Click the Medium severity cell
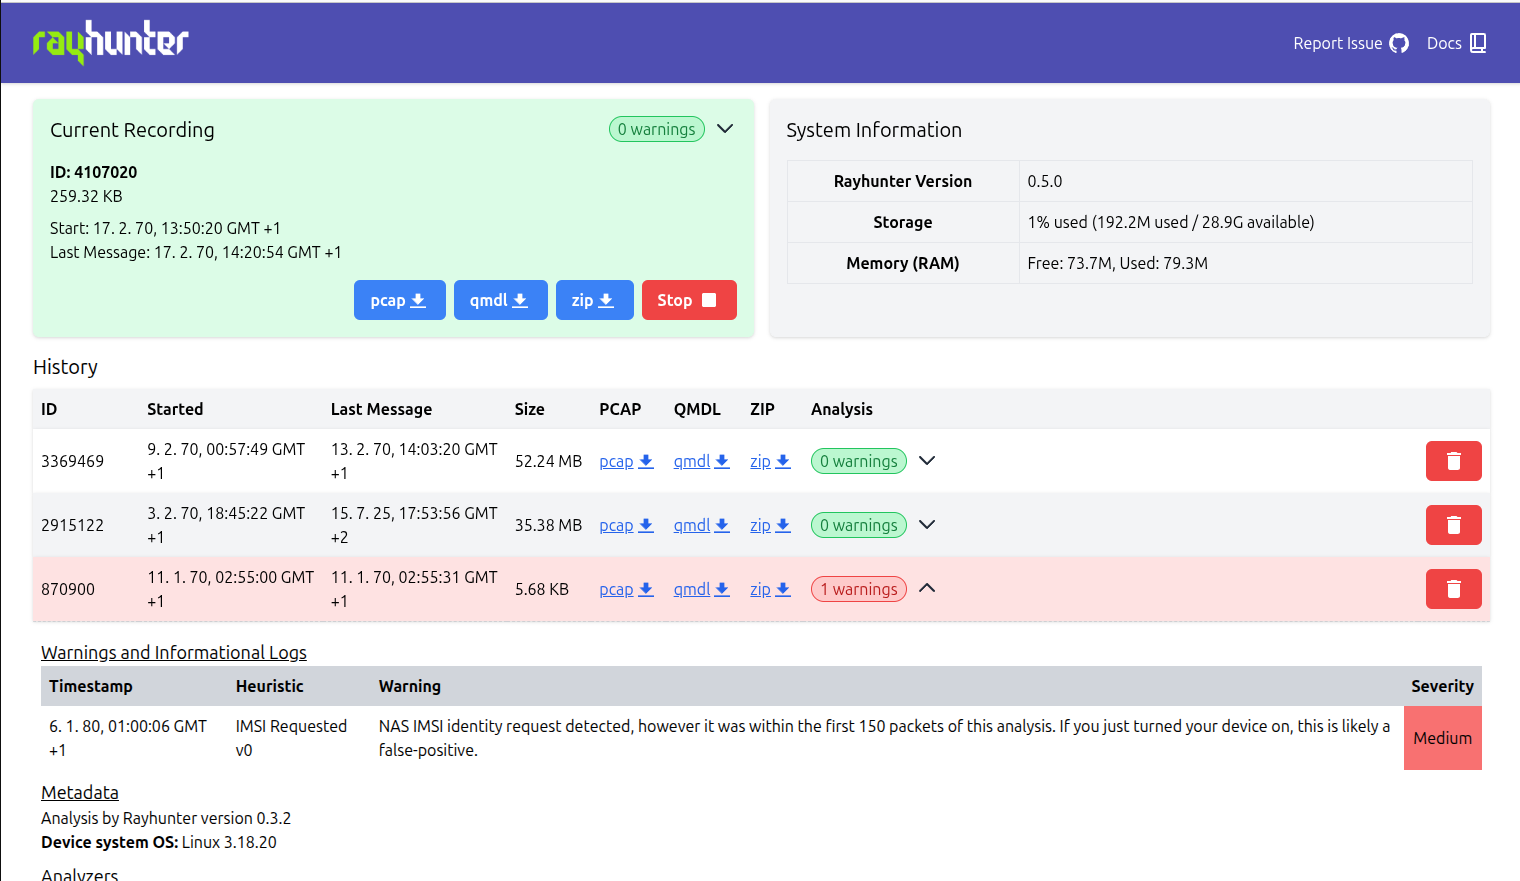1520x881 pixels. (1442, 738)
